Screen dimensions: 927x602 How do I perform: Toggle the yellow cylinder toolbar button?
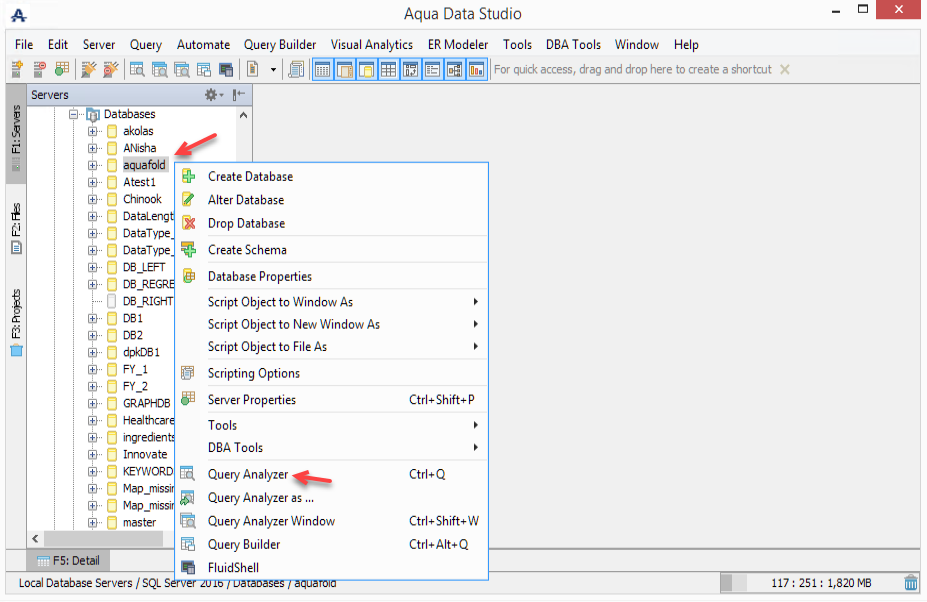click(367, 70)
